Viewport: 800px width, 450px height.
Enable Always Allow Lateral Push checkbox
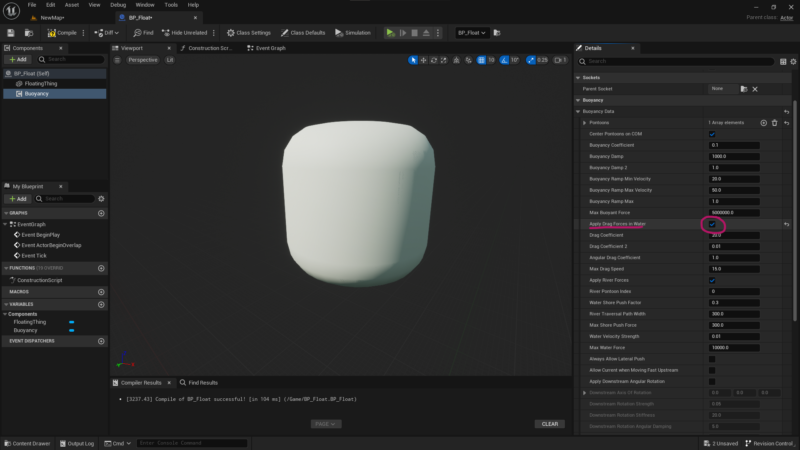point(712,359)
